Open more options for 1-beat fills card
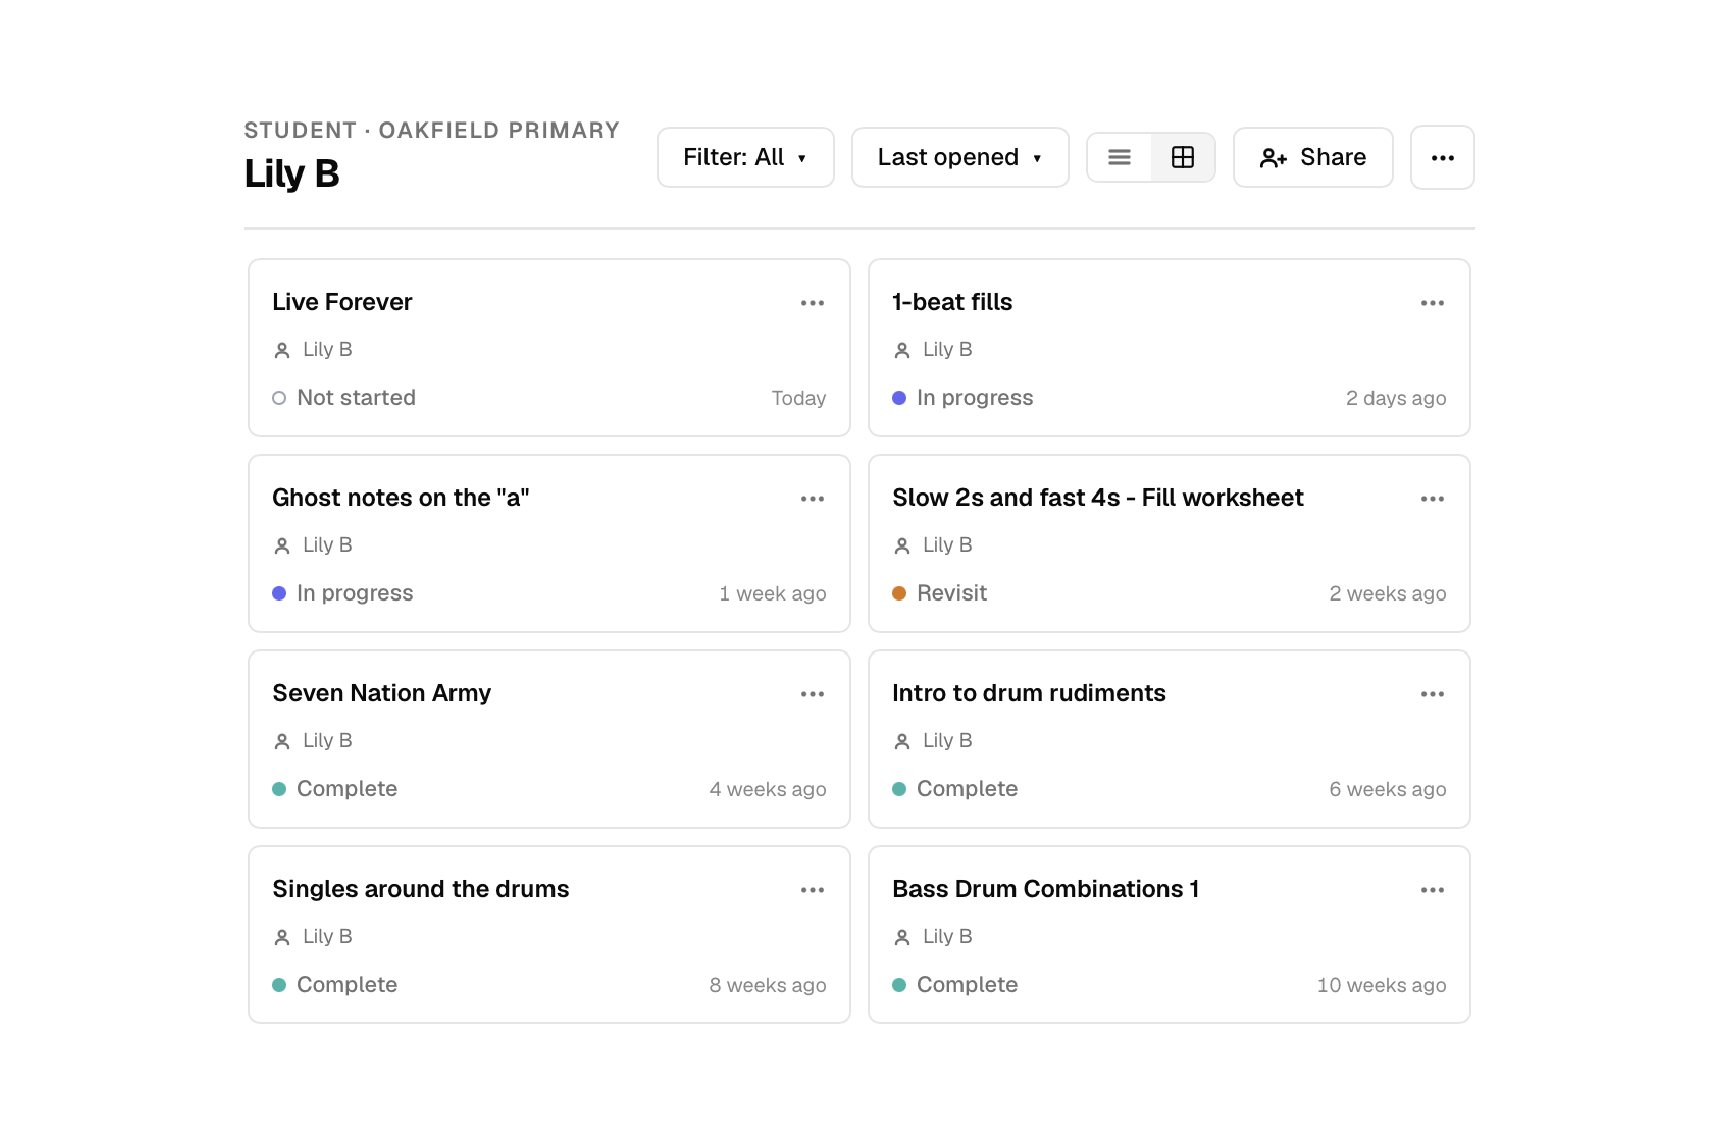 pyautogui.click(x=1432, y=303)
